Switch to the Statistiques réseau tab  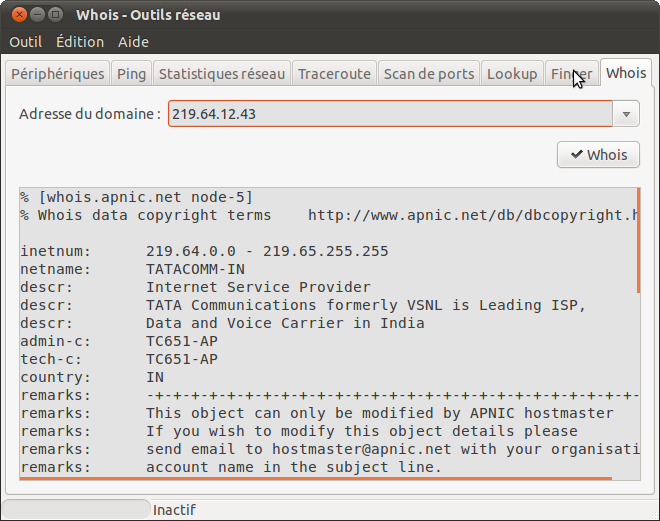222,74
